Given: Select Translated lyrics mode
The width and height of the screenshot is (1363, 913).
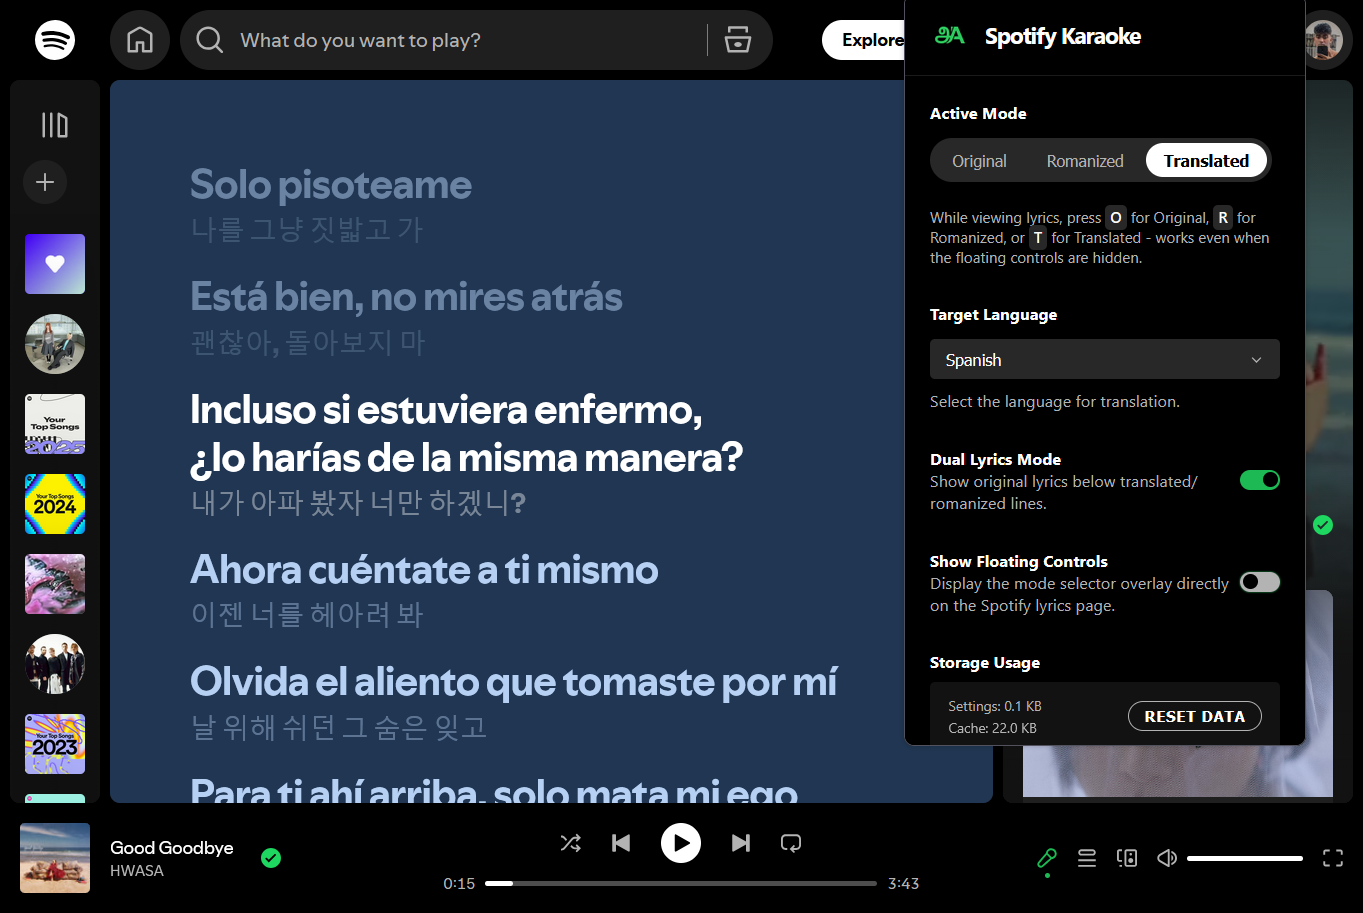Looking at the screenshot, I should click(1206, 161).
